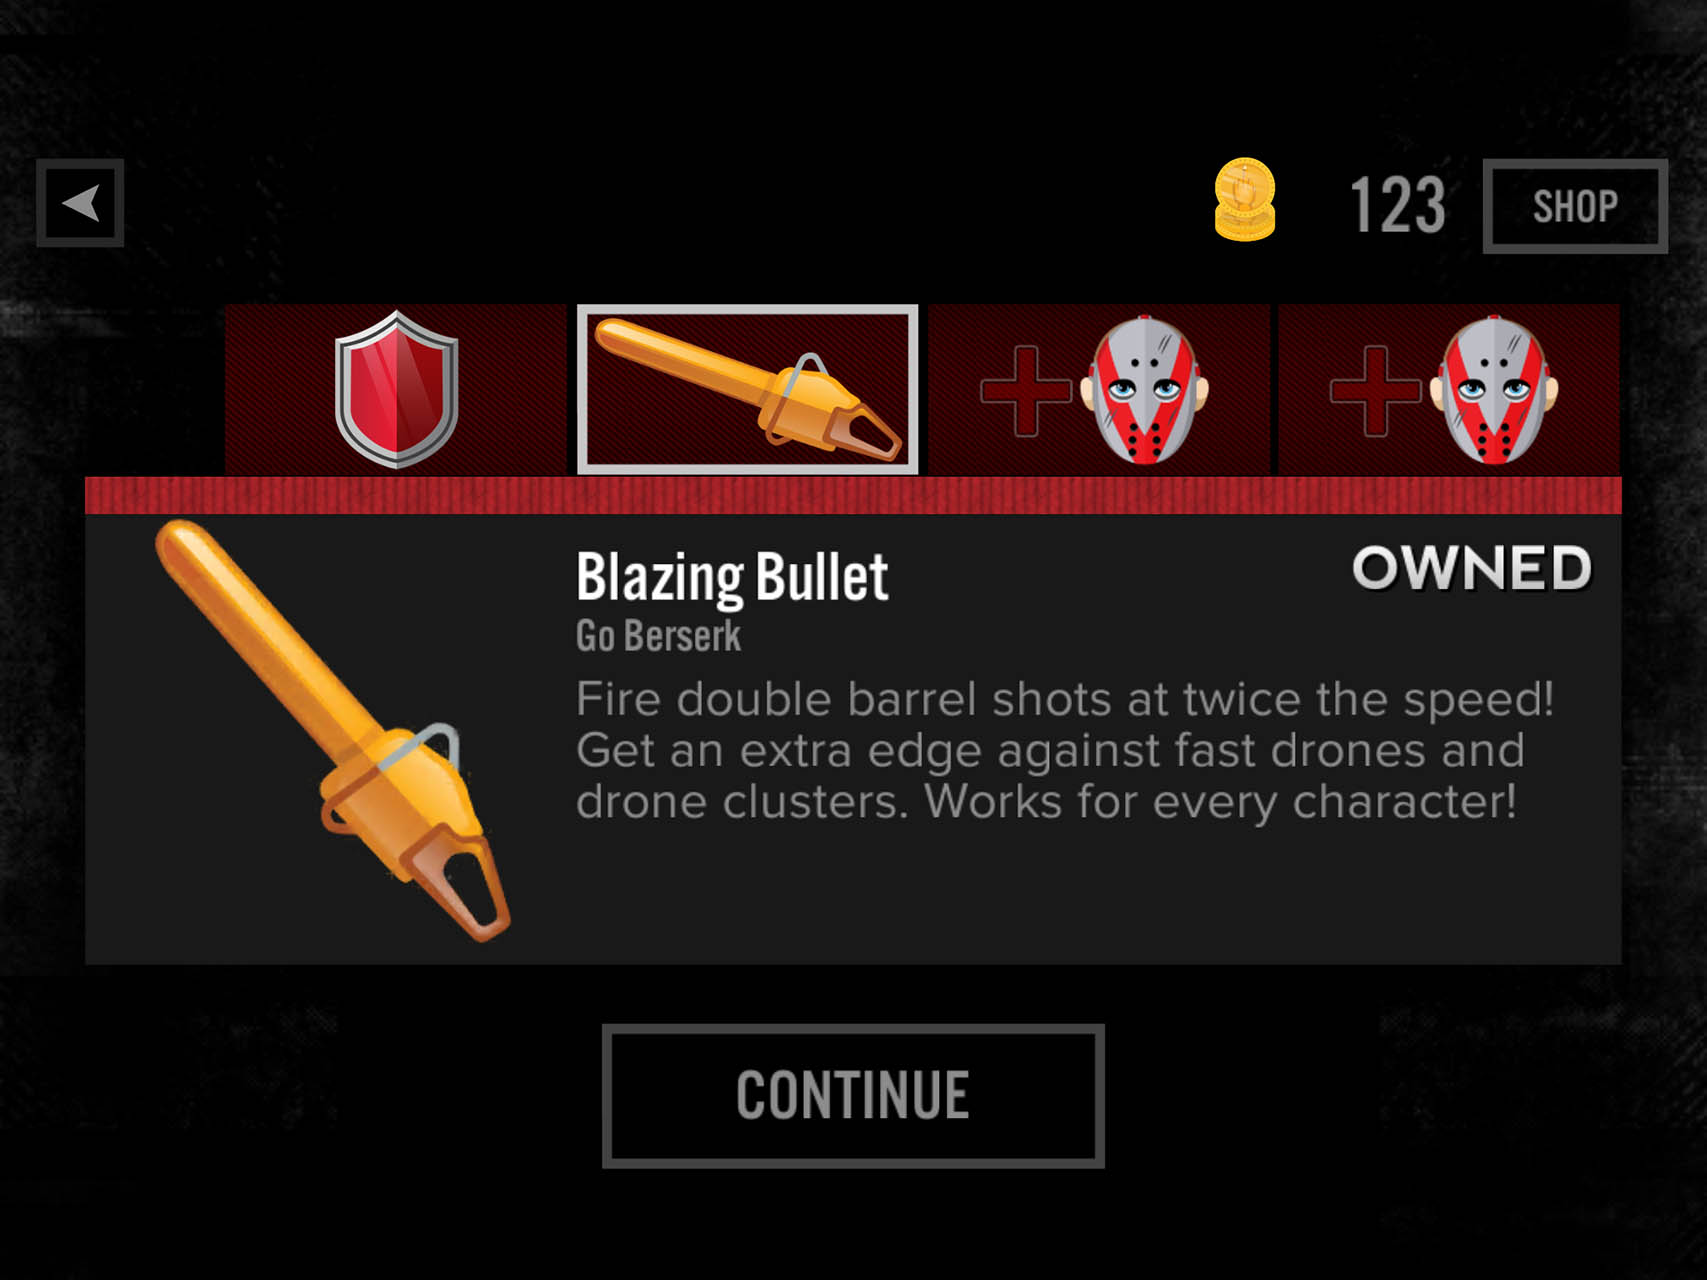This screenshot has height=1280, width=1707.
Task: Click the "Works for every character!" text
Action: [1220, 802]
